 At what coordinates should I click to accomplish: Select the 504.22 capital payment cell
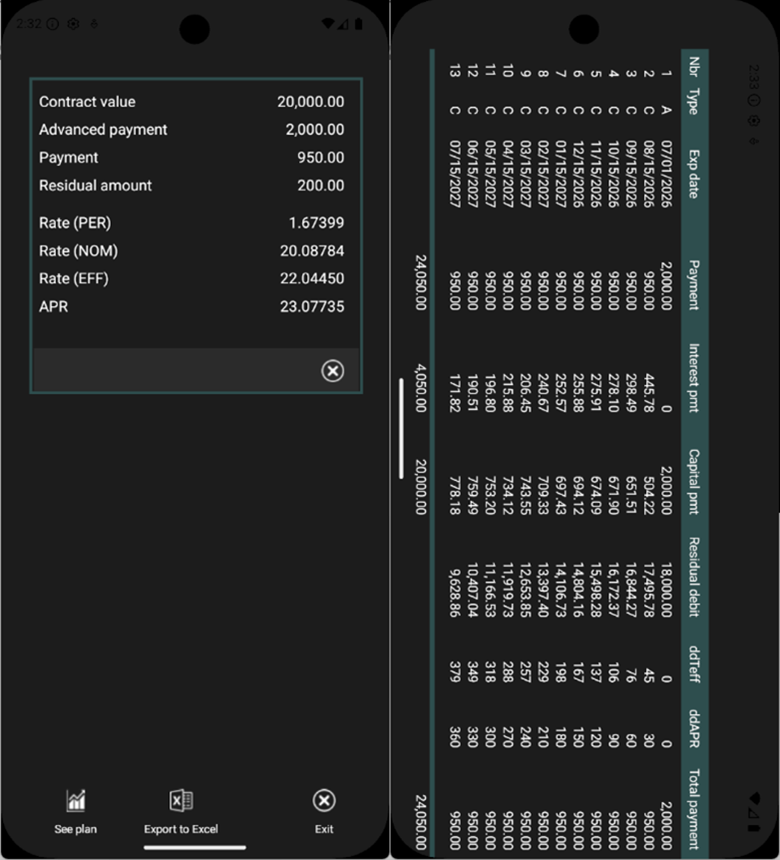click(x=649, y=495)
